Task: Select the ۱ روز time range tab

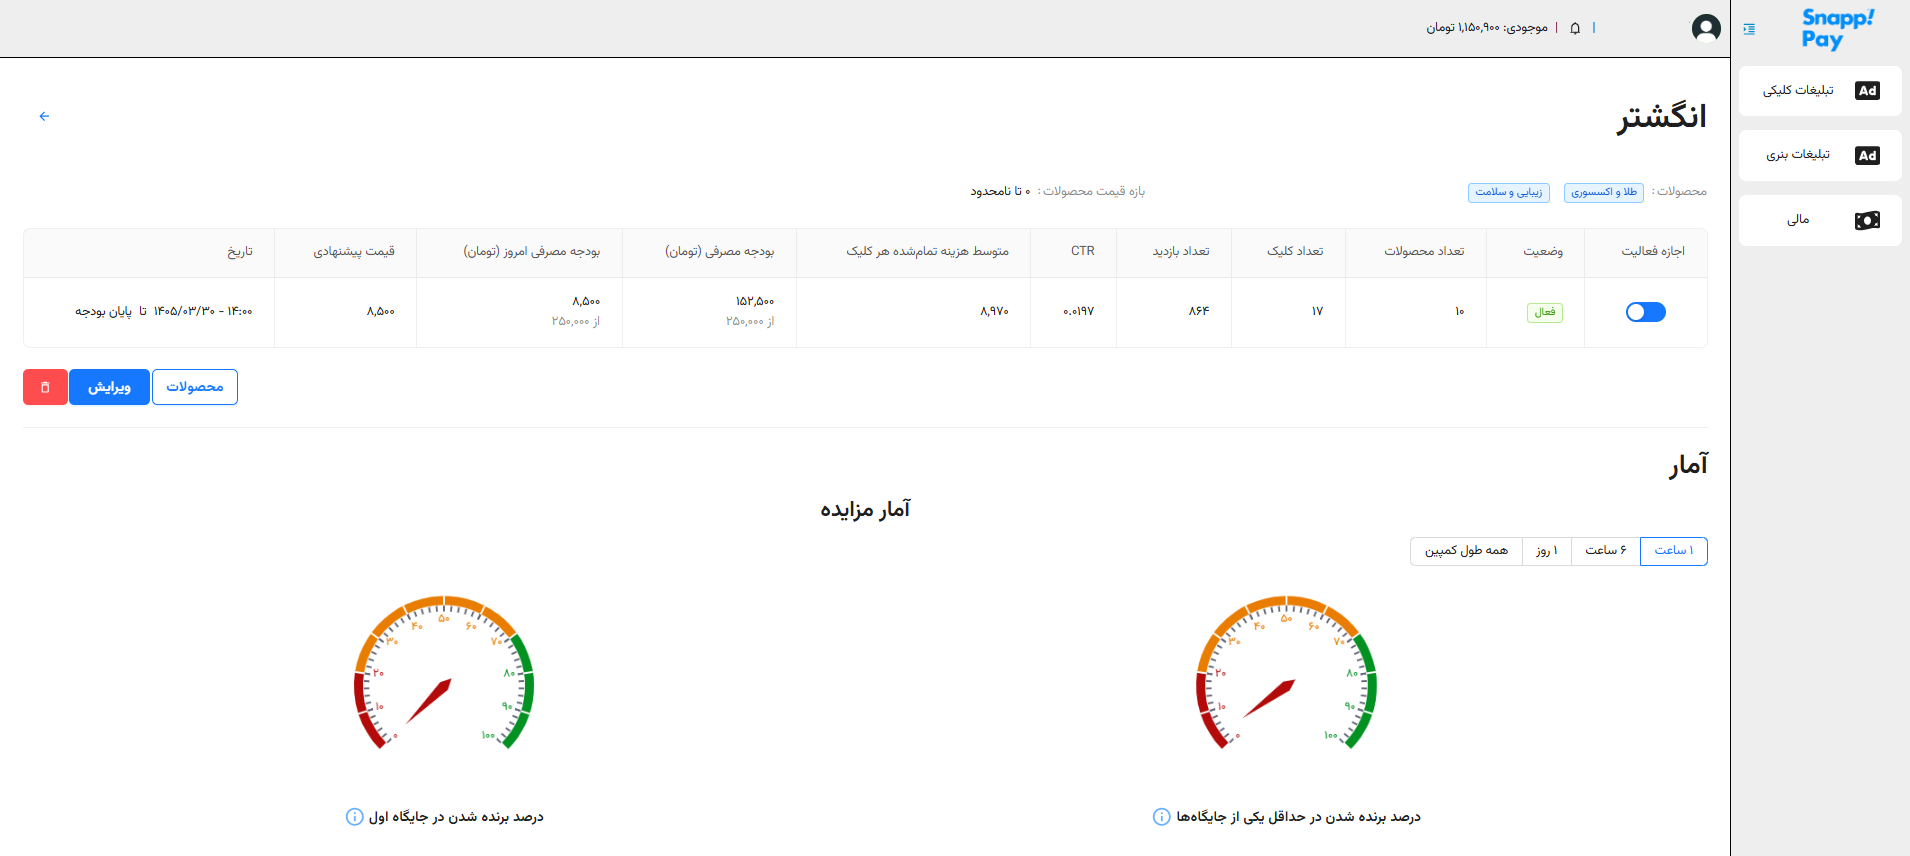Action: (x=1546, y=551)
